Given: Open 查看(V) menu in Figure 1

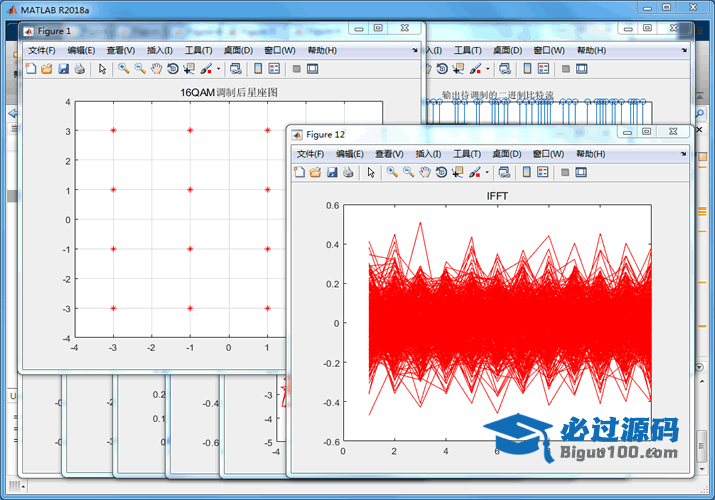Looking at the screenshot, I should coord(121,51).
